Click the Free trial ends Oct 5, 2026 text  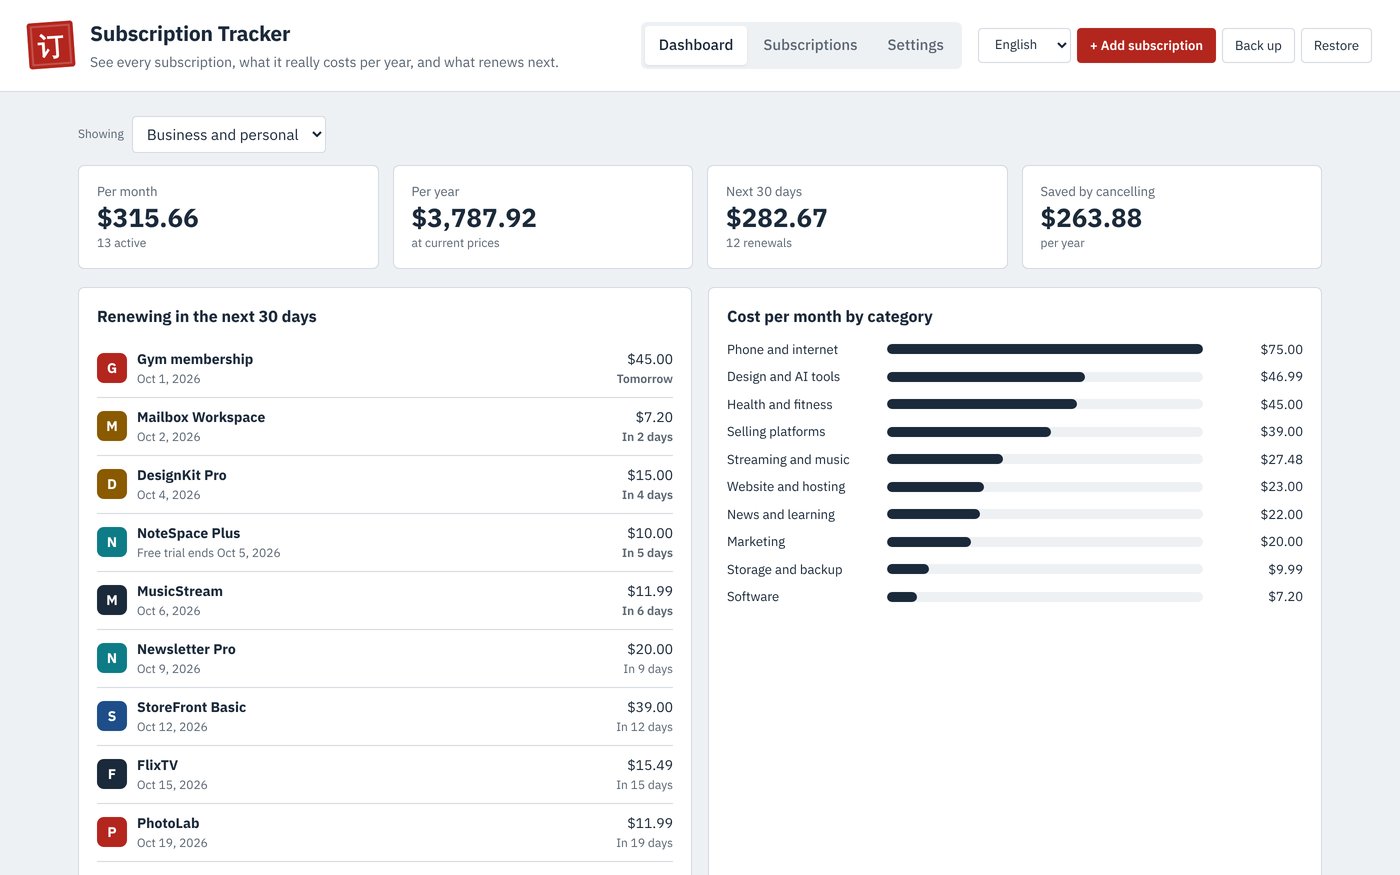[x=209, y=553]
